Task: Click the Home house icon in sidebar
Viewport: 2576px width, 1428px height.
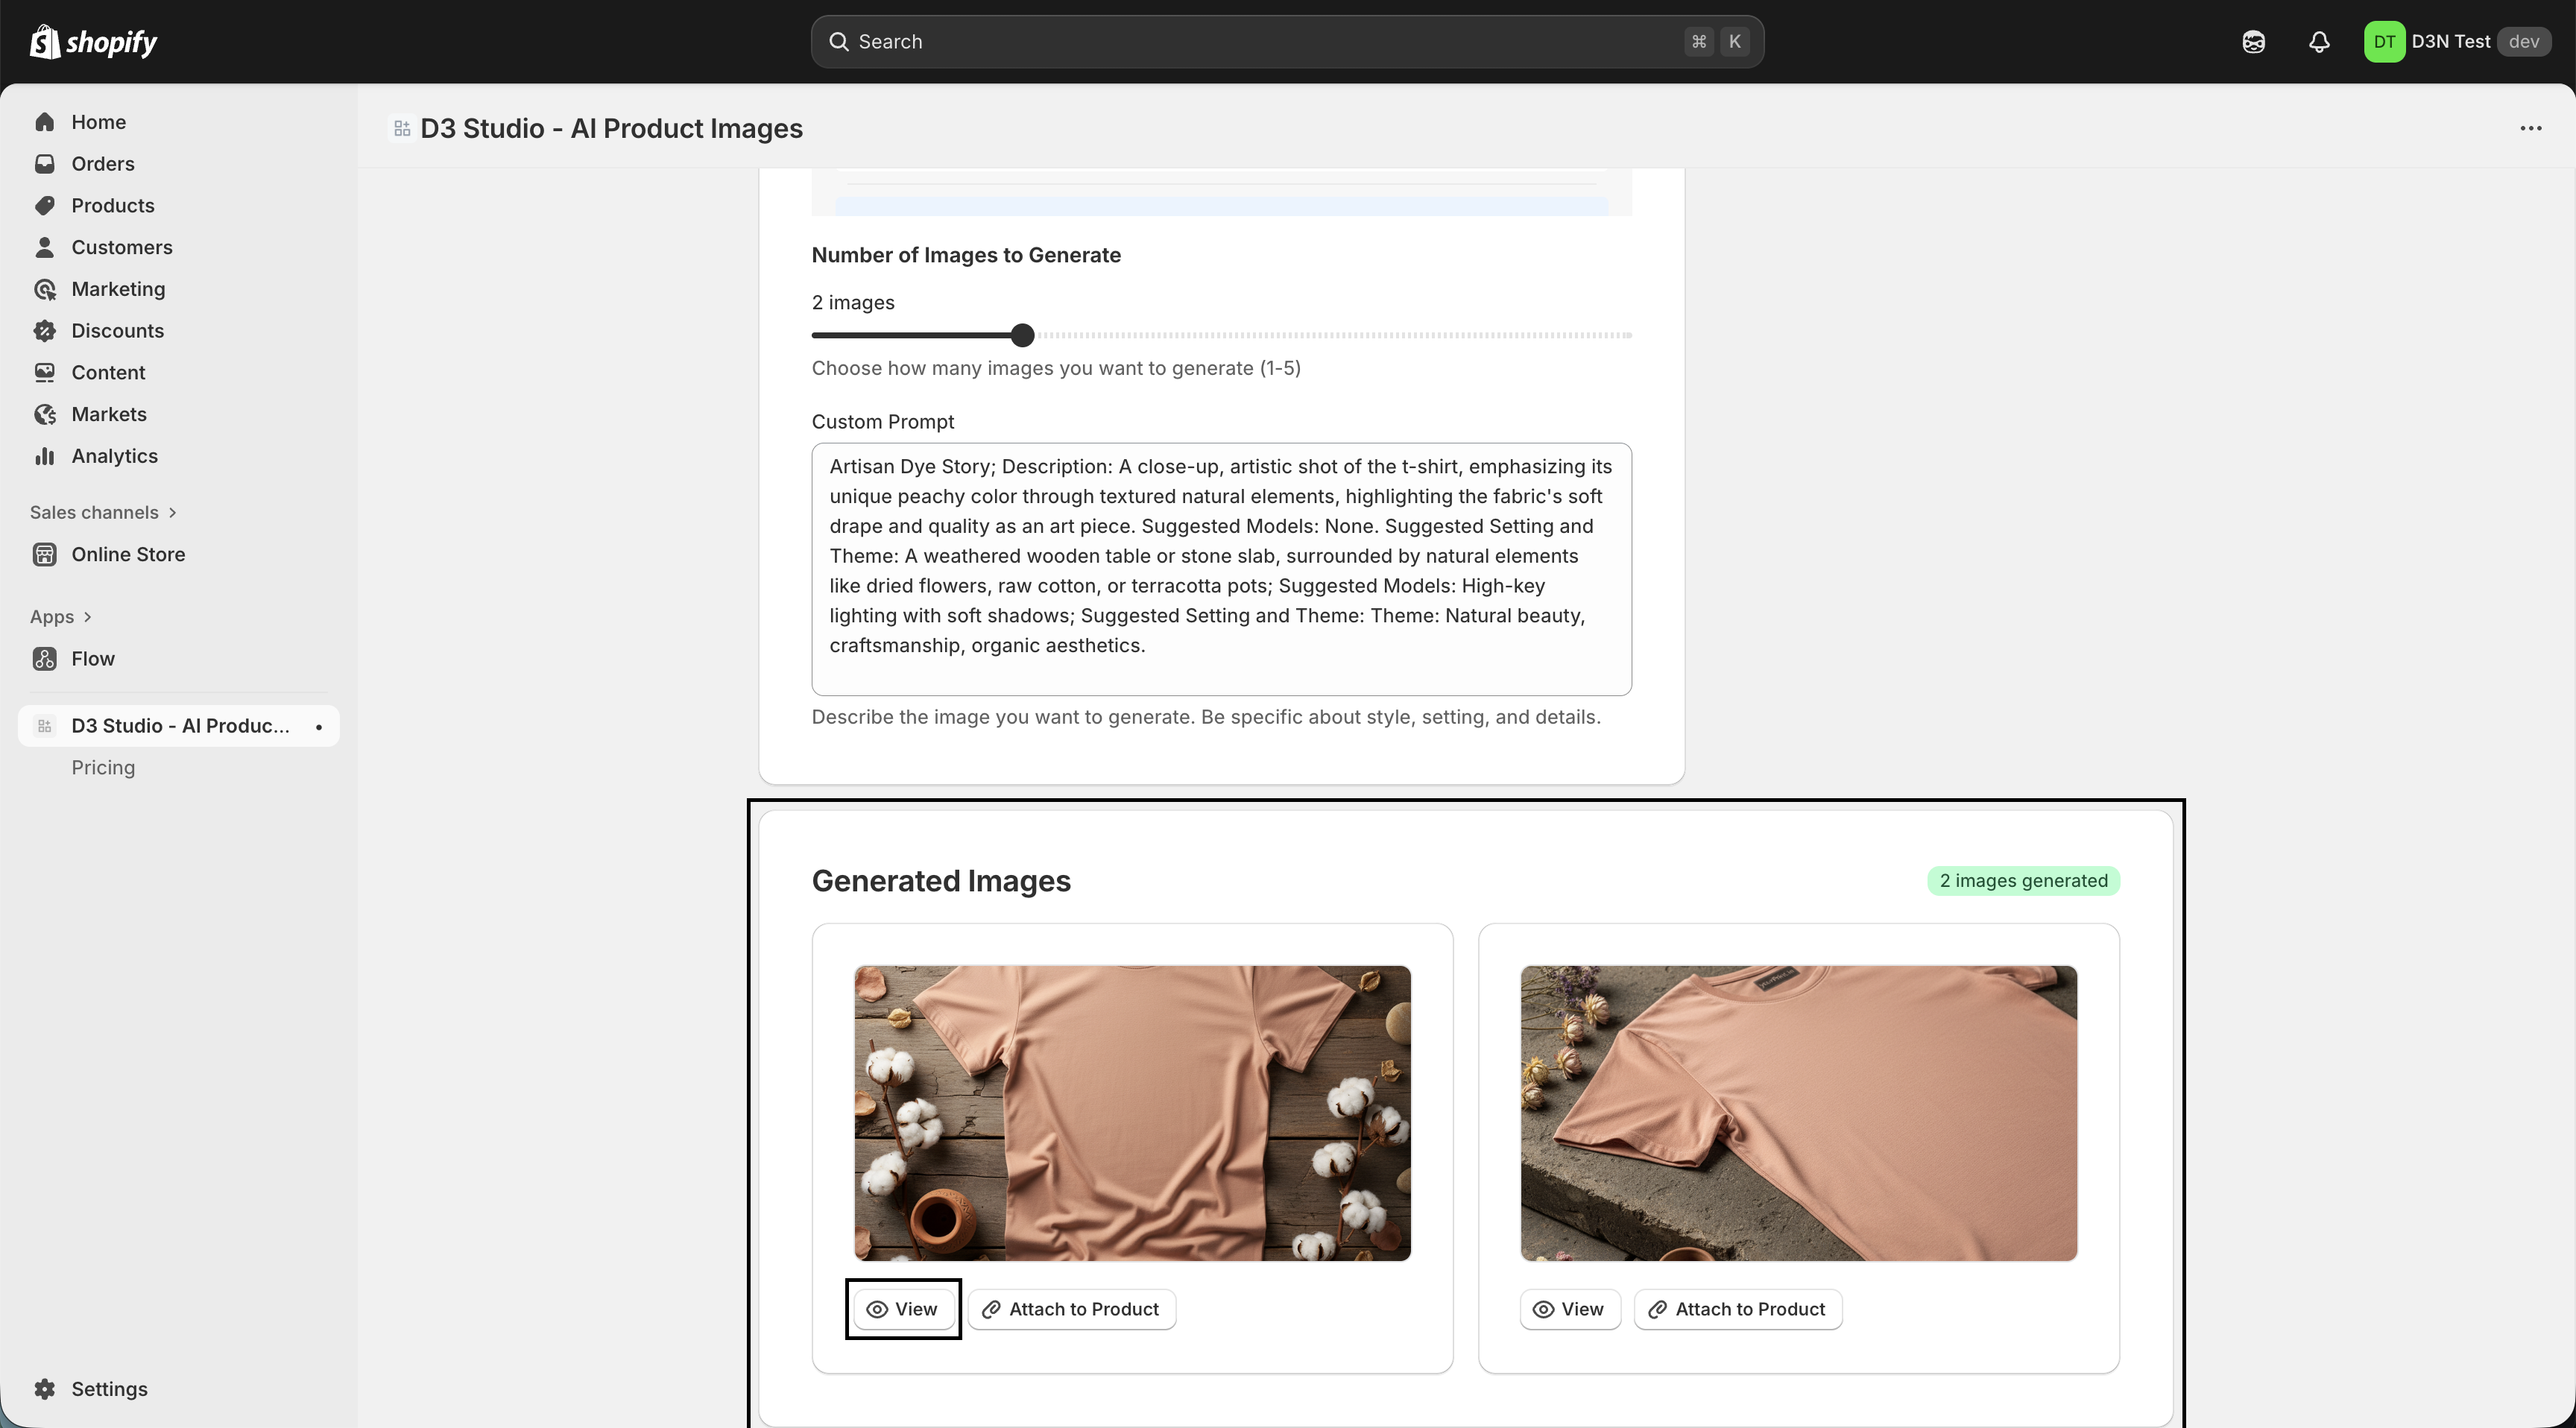Action: point(44,122)
